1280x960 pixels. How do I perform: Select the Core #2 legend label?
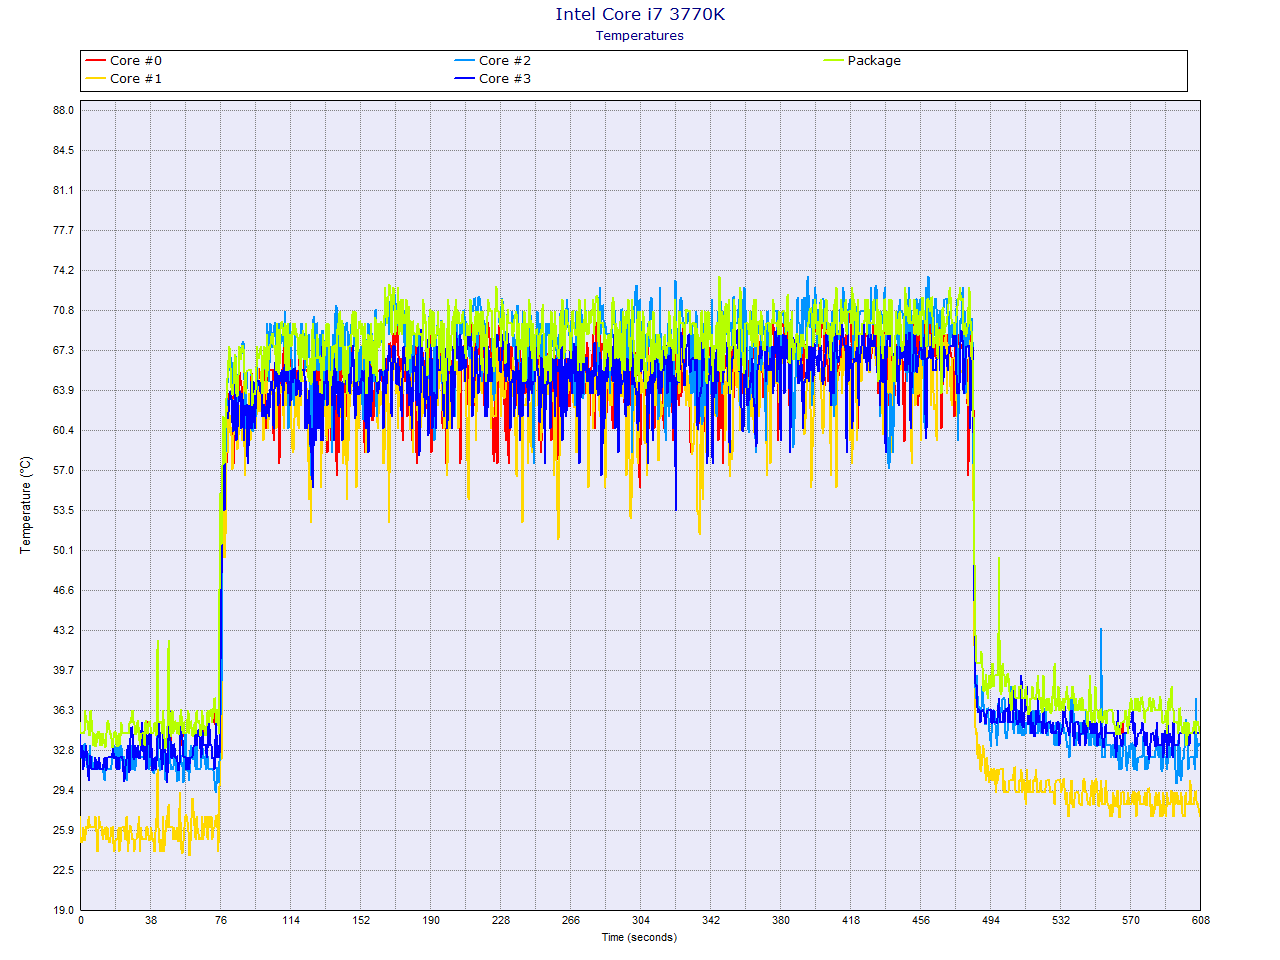click(x=505, y=61)
